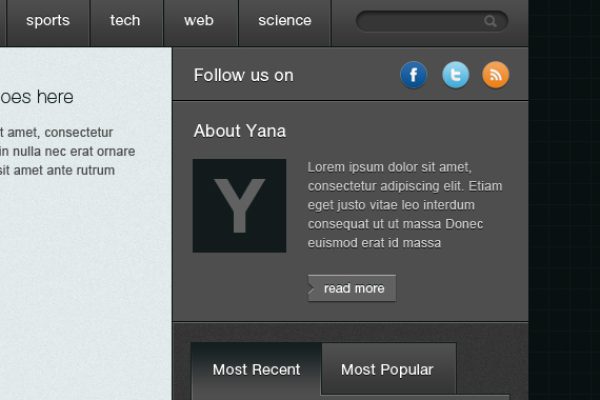
Task: Click the magnifier icon in search bar
Action: pos(490,21)
